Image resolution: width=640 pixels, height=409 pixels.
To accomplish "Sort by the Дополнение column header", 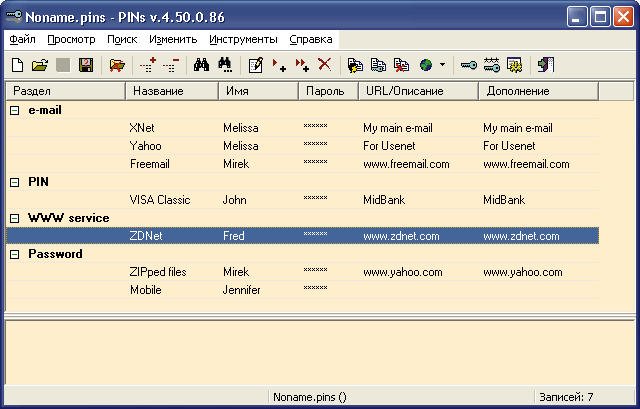I will pyautogui.click(x=538, y=91).
